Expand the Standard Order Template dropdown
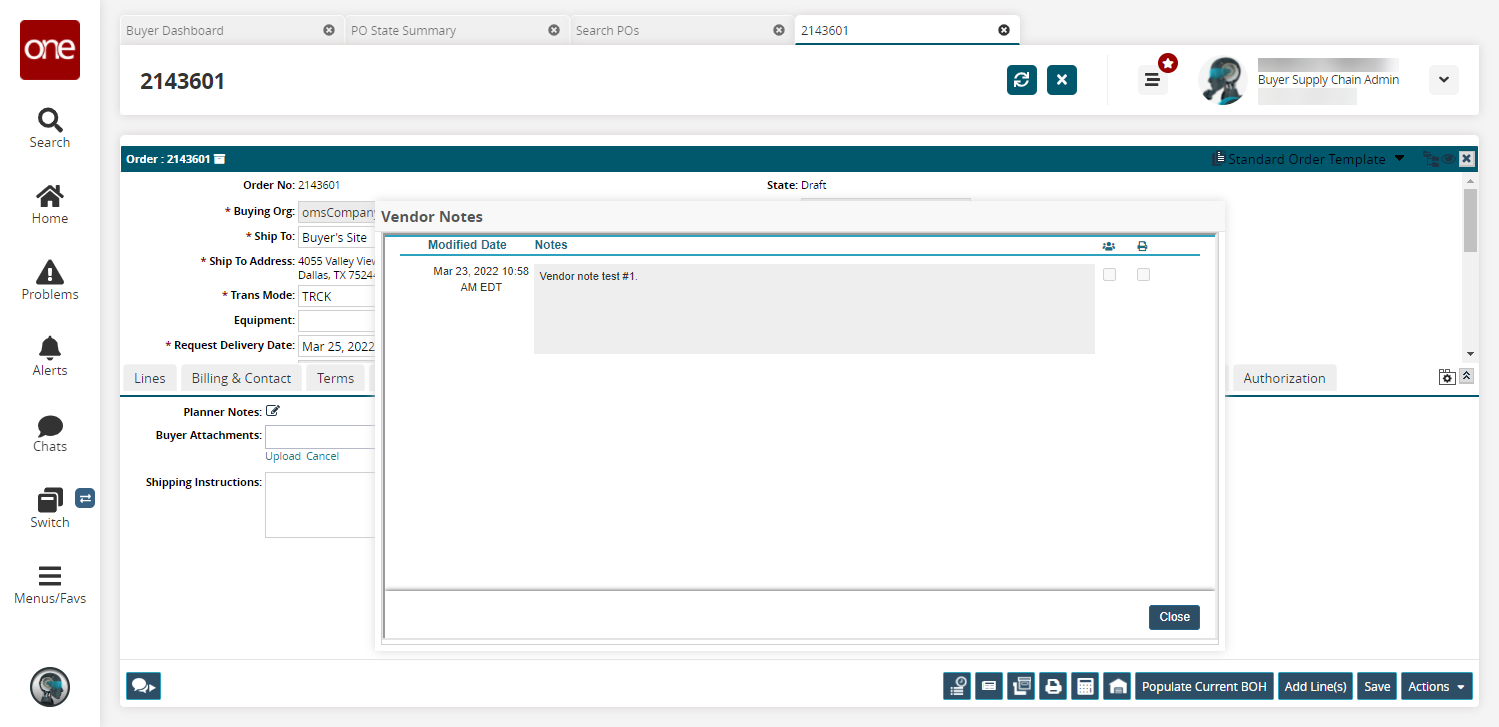 point(1399,159)
